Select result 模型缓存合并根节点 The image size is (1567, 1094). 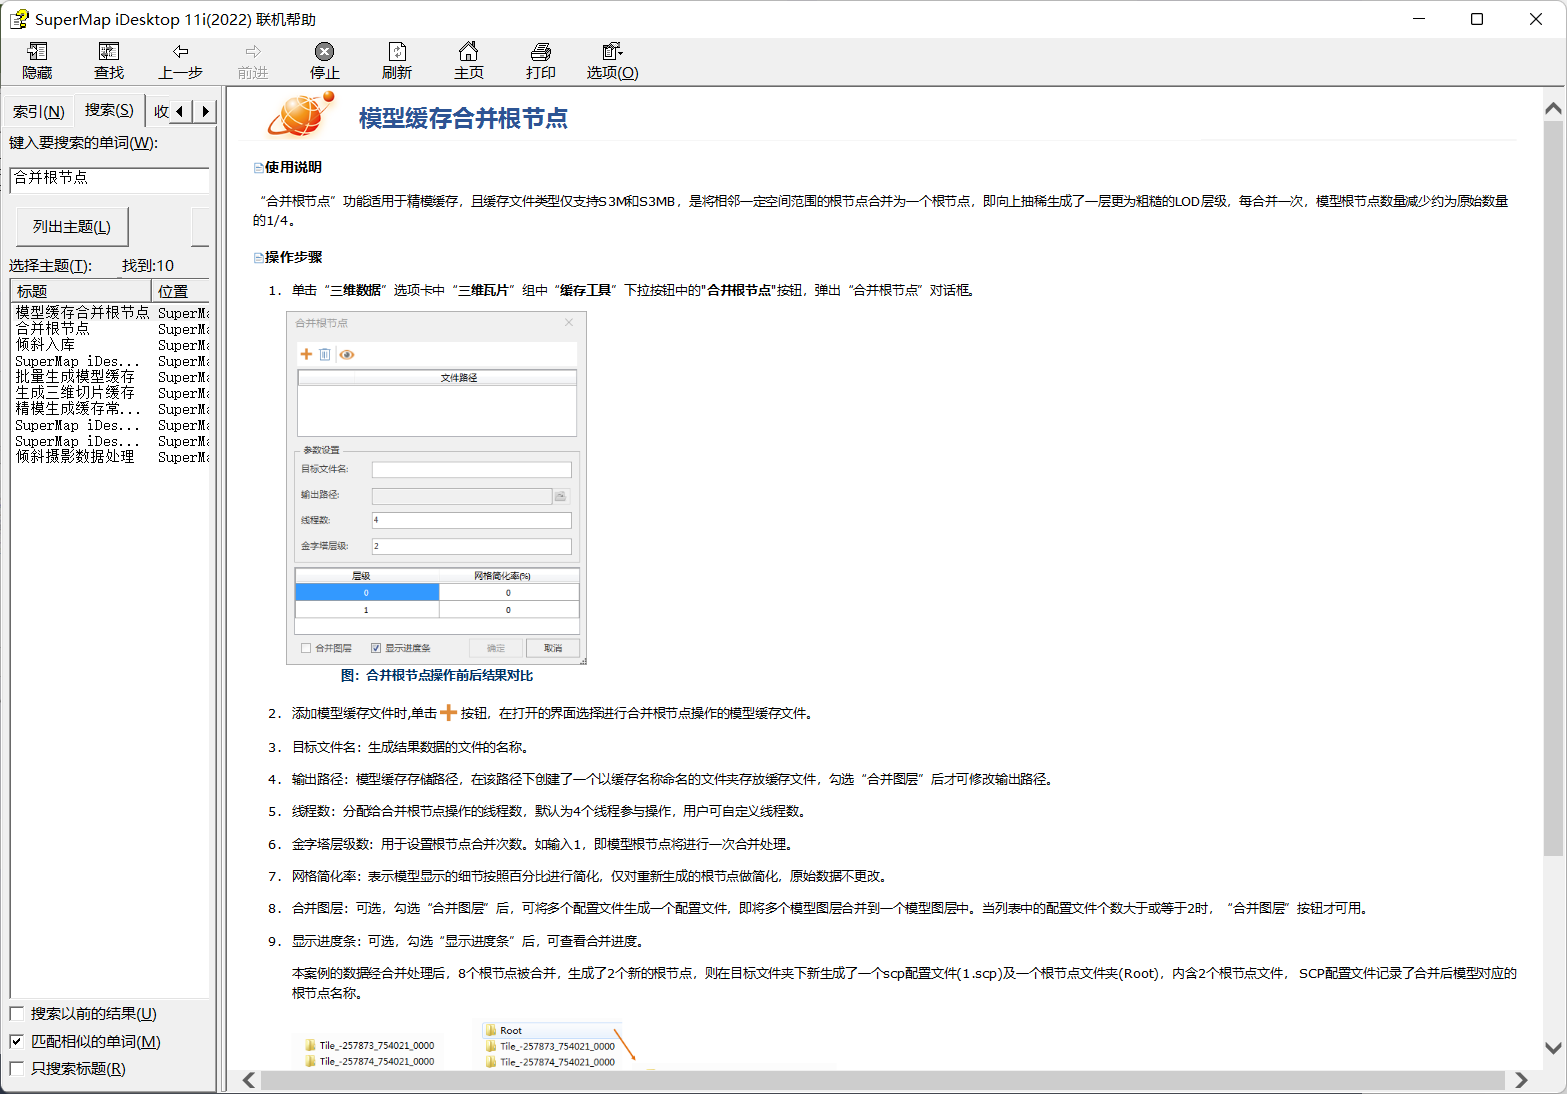82,312
